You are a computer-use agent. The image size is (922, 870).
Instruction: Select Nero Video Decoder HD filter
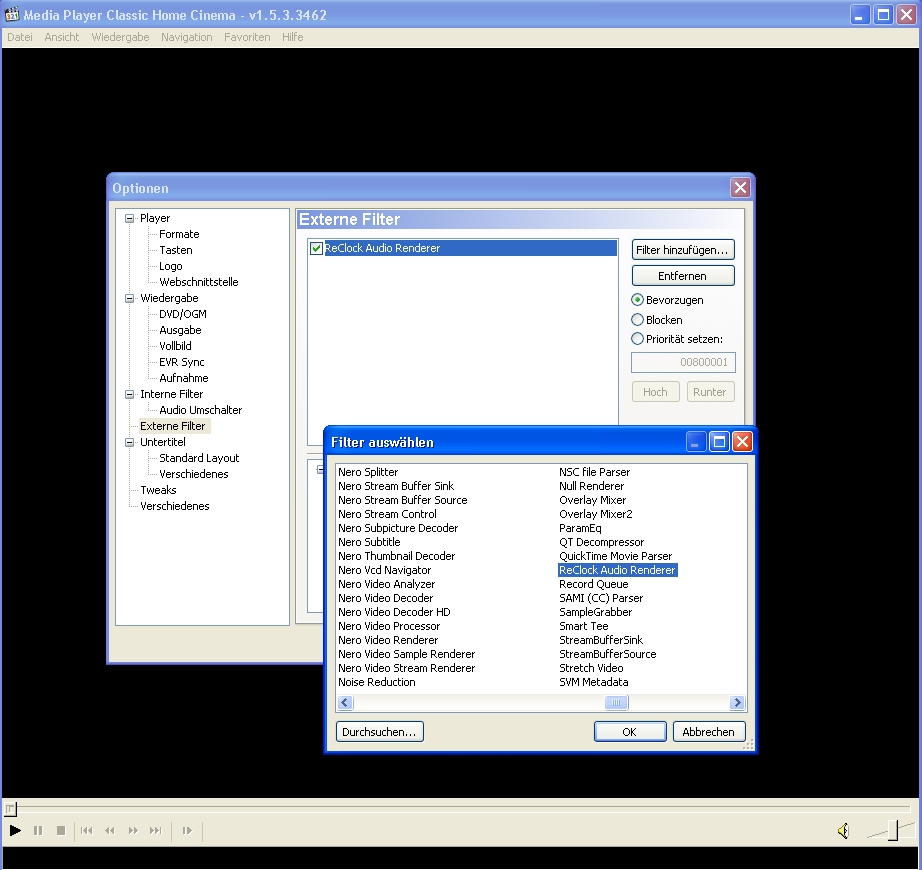point(394,612)
